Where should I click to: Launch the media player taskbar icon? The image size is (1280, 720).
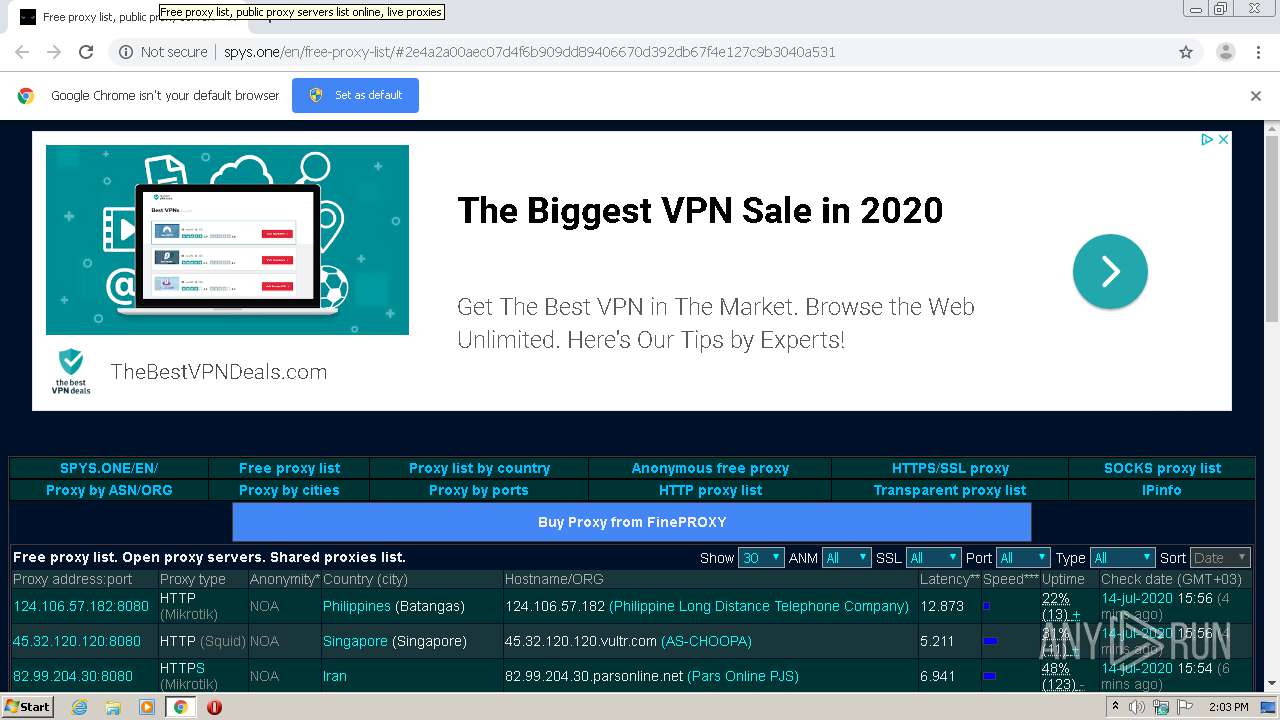click(147, 707)
